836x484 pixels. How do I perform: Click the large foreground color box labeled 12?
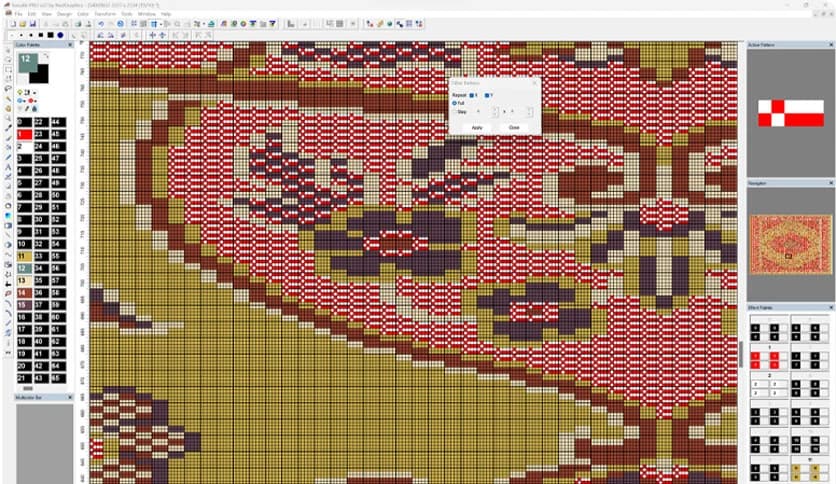(27, 62)
